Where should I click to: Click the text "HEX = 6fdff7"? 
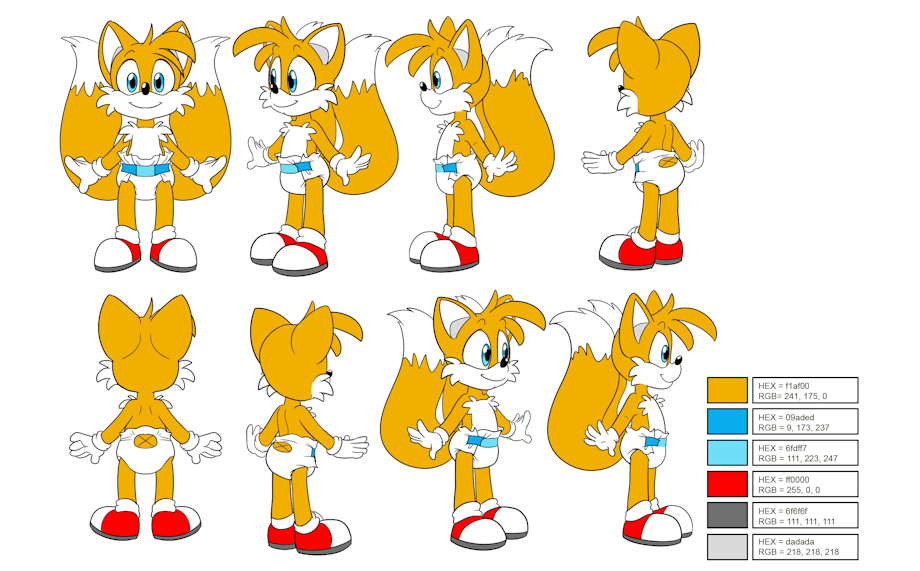pyautogui.click(x=782, y=448)
